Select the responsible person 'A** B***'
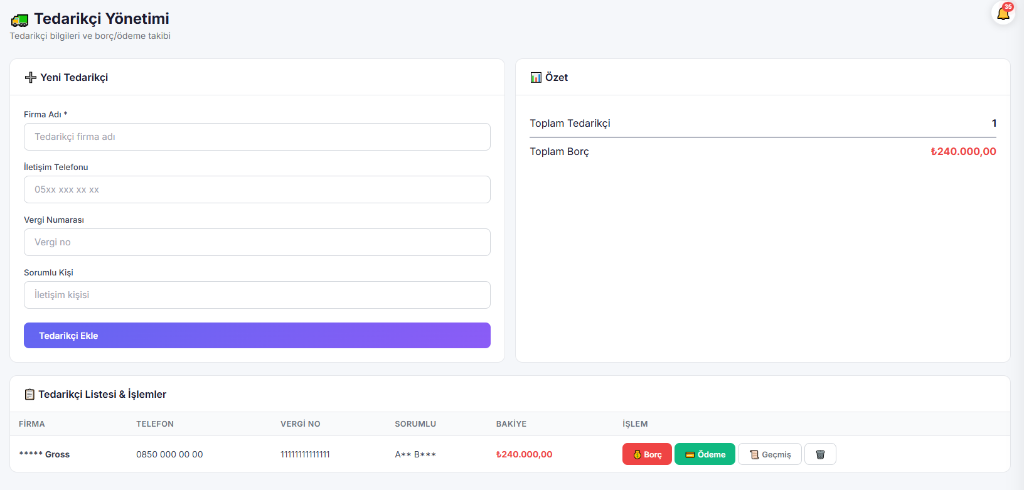Viewport: 1024px width, 490px height. 415,454
